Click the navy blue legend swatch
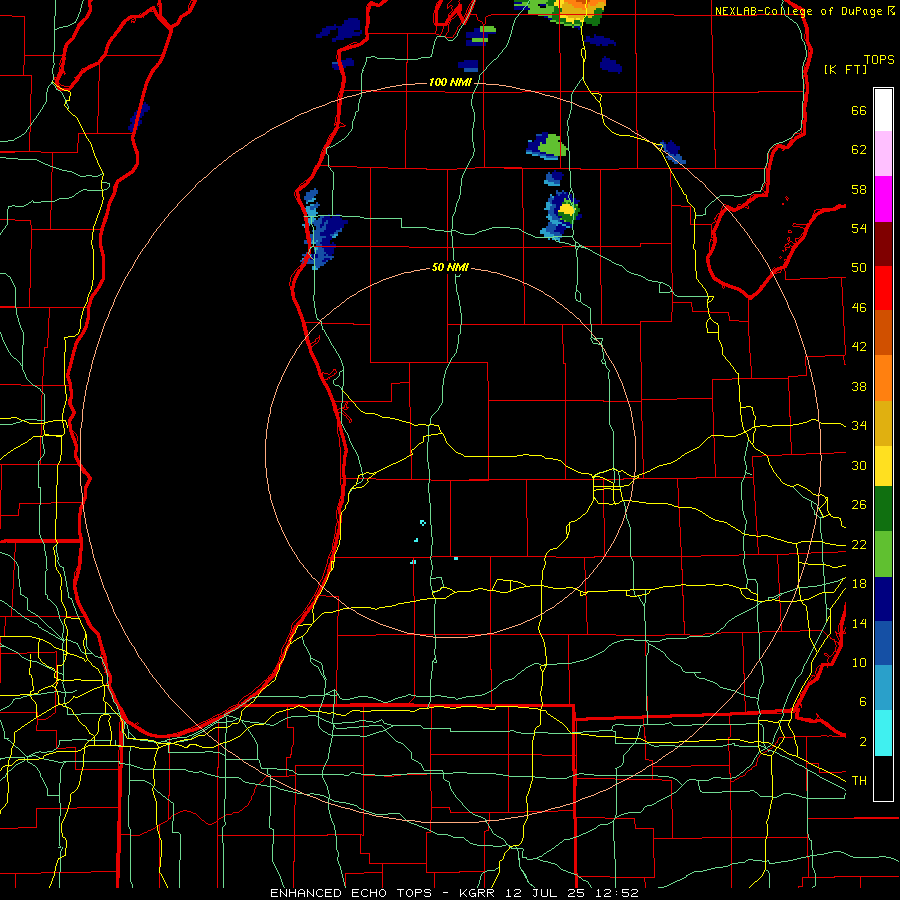This screenshot has width=900, height=900. click(883, 599)
